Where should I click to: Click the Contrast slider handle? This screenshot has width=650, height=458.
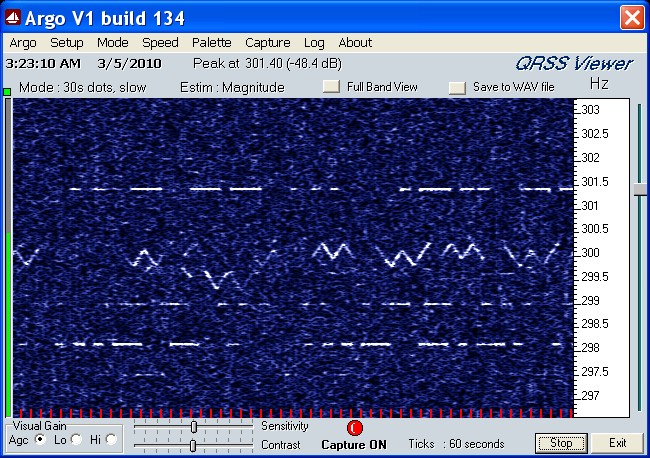[x=193, y=446]
